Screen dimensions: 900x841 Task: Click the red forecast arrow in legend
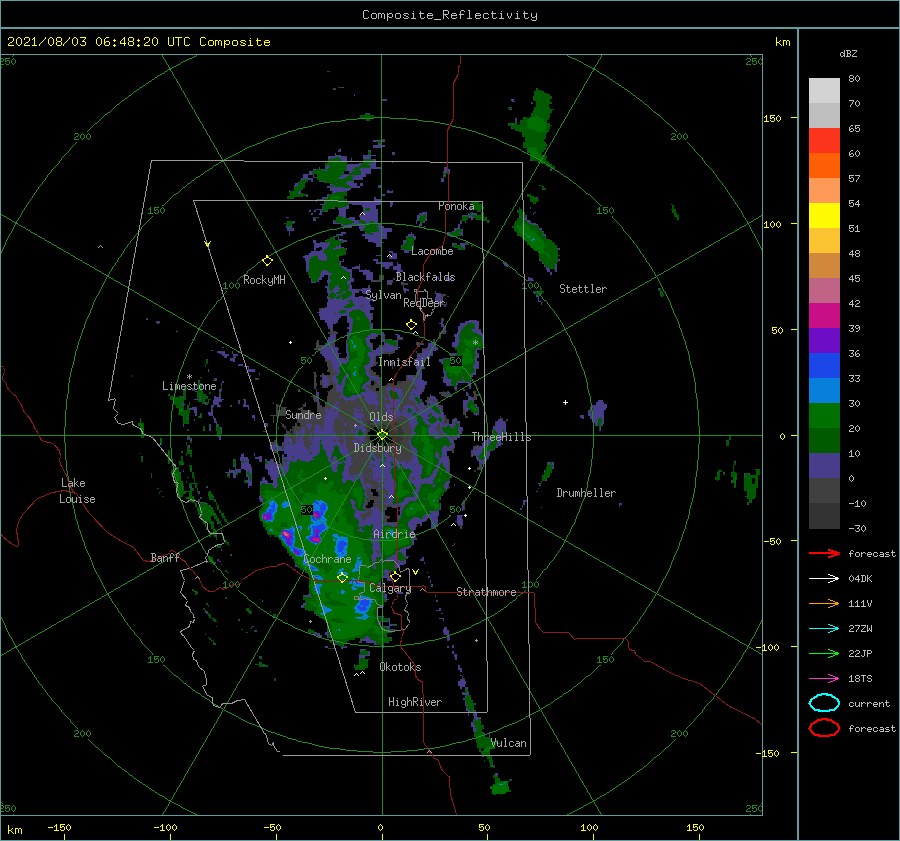coord(824,553)
